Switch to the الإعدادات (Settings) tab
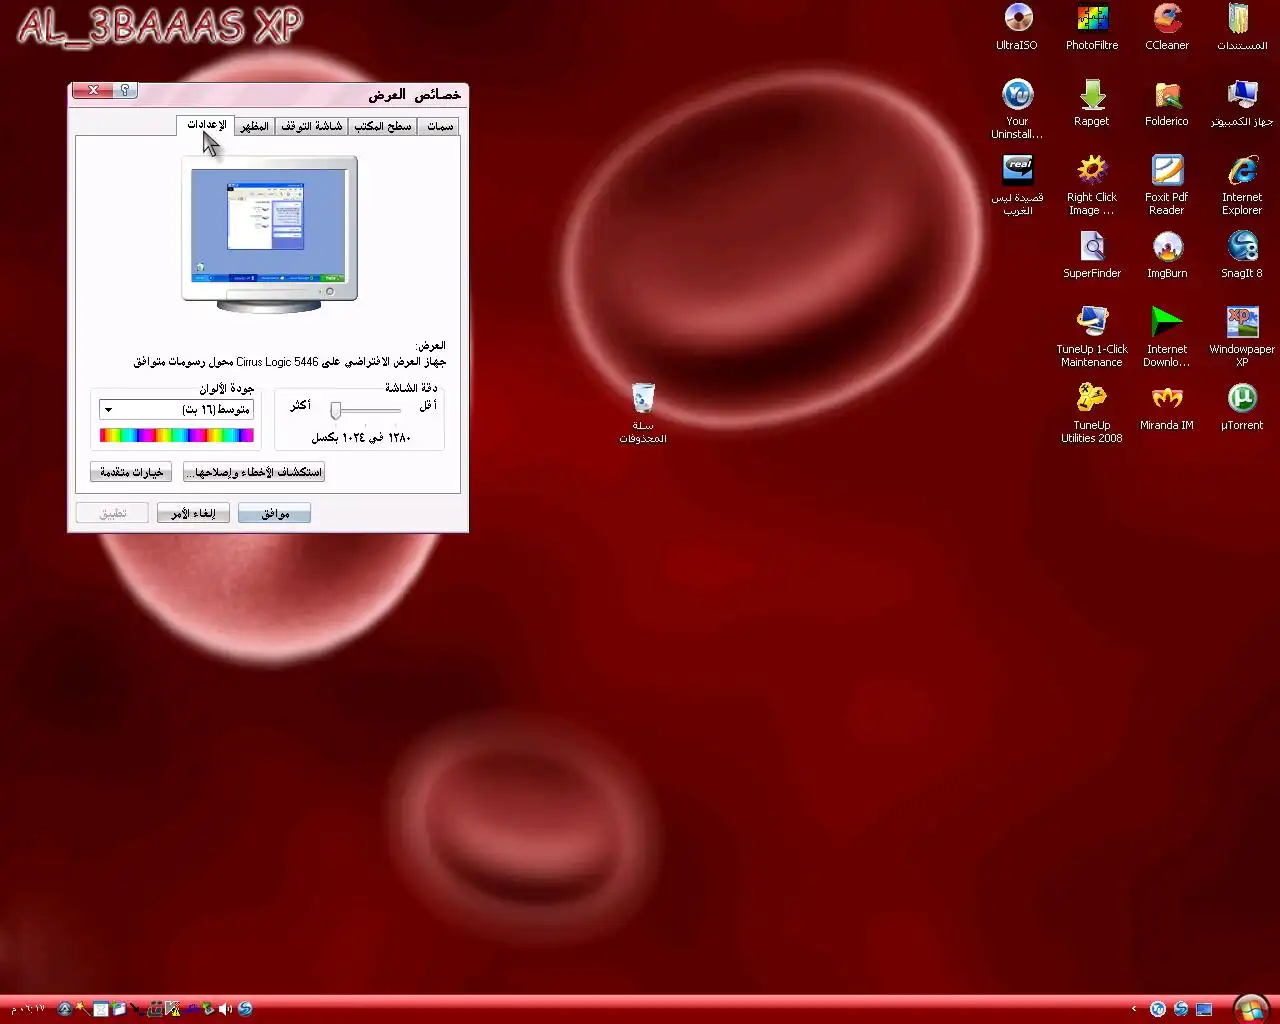The image size is (1280, 1024). [207, 125]
